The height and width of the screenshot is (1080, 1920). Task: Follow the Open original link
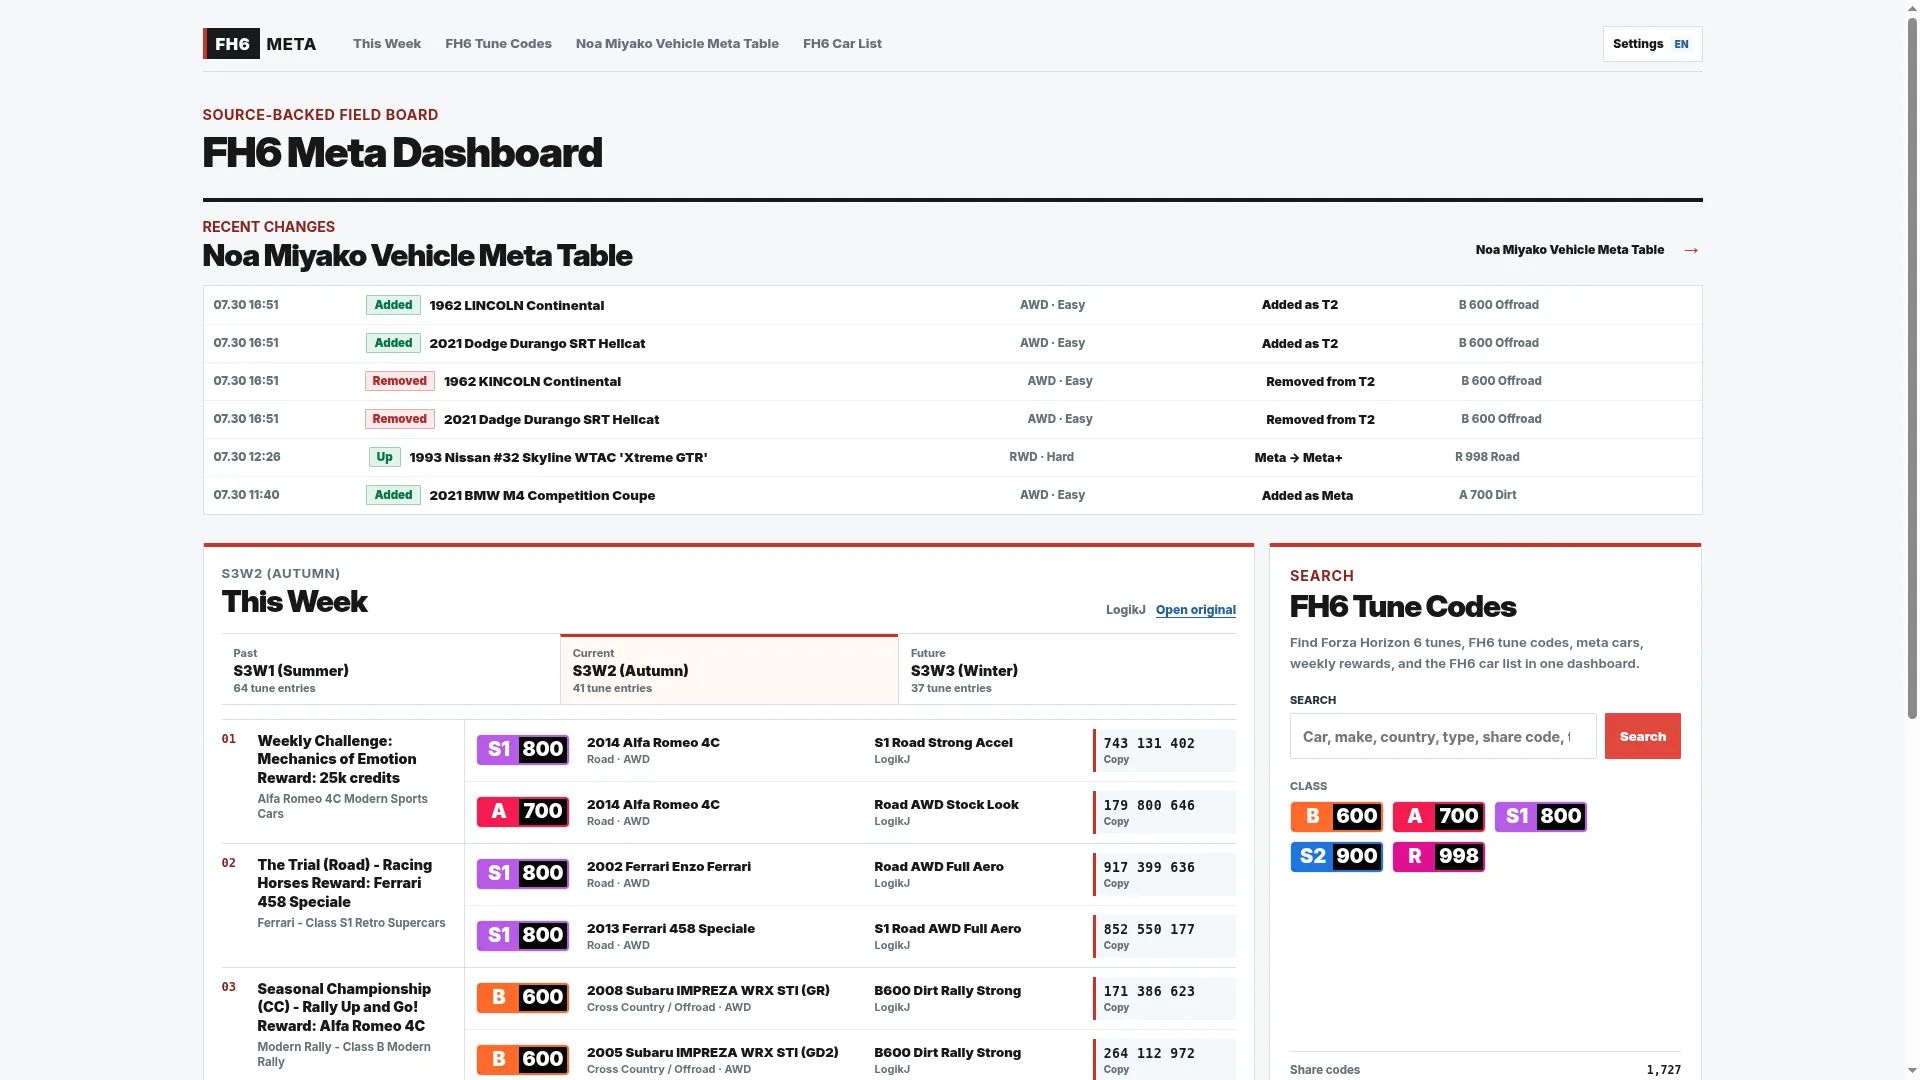pyautogui.click(x=1196, y=610)
